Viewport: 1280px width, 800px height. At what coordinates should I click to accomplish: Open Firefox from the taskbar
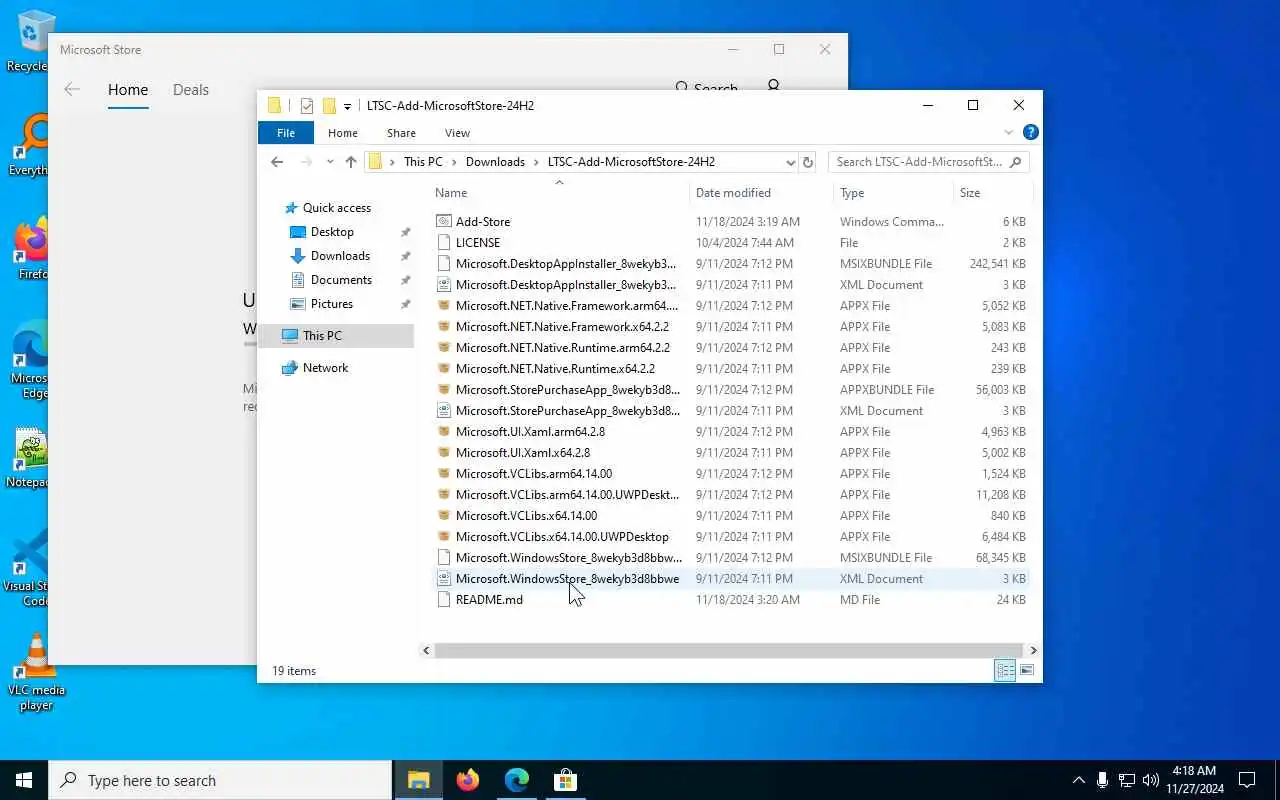[x=467, y=780]
